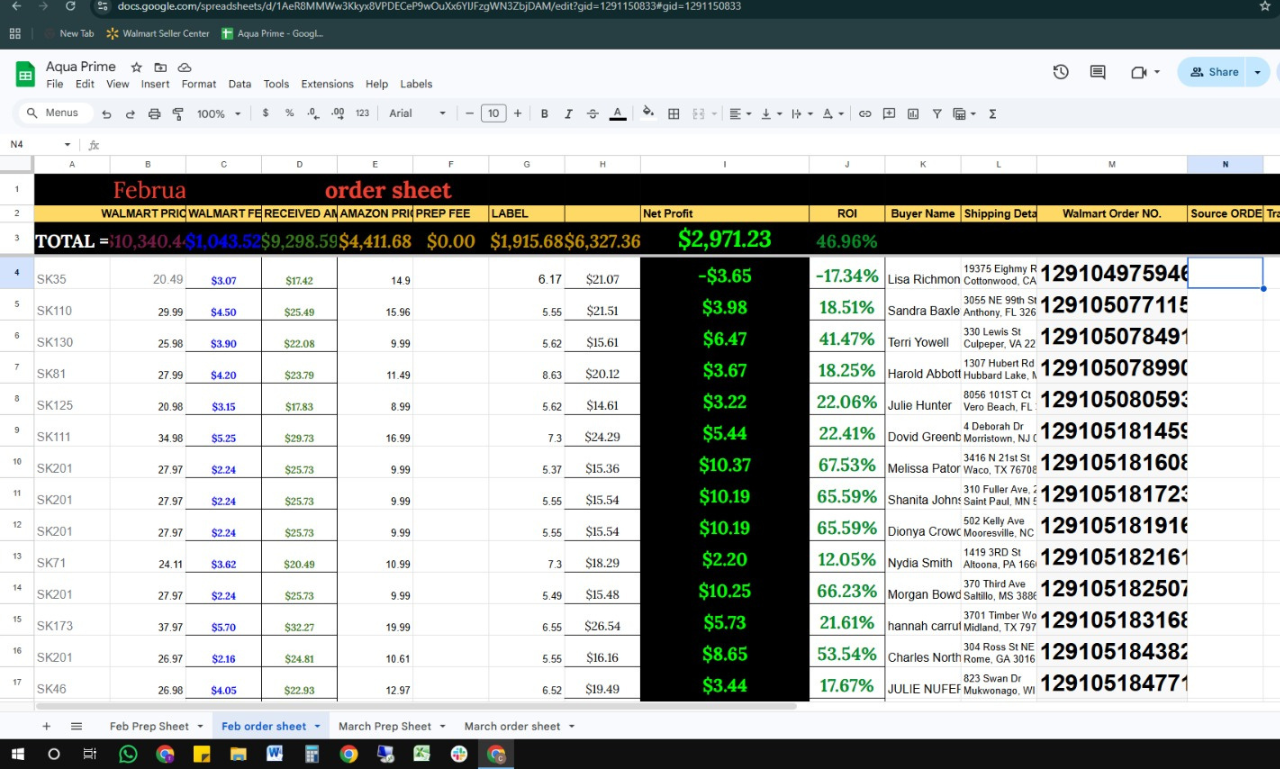Open zoom level 100% dropdown

pos(219,114)
